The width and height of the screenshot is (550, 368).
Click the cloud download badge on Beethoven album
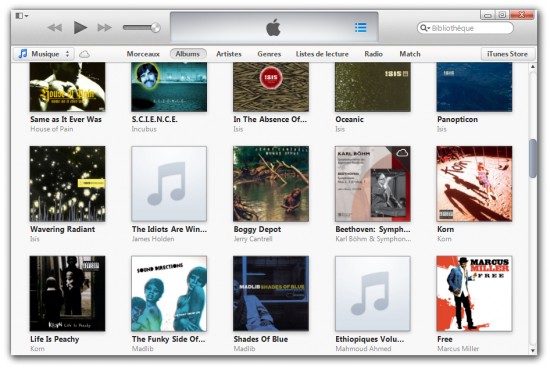click(x=402, y=153)
